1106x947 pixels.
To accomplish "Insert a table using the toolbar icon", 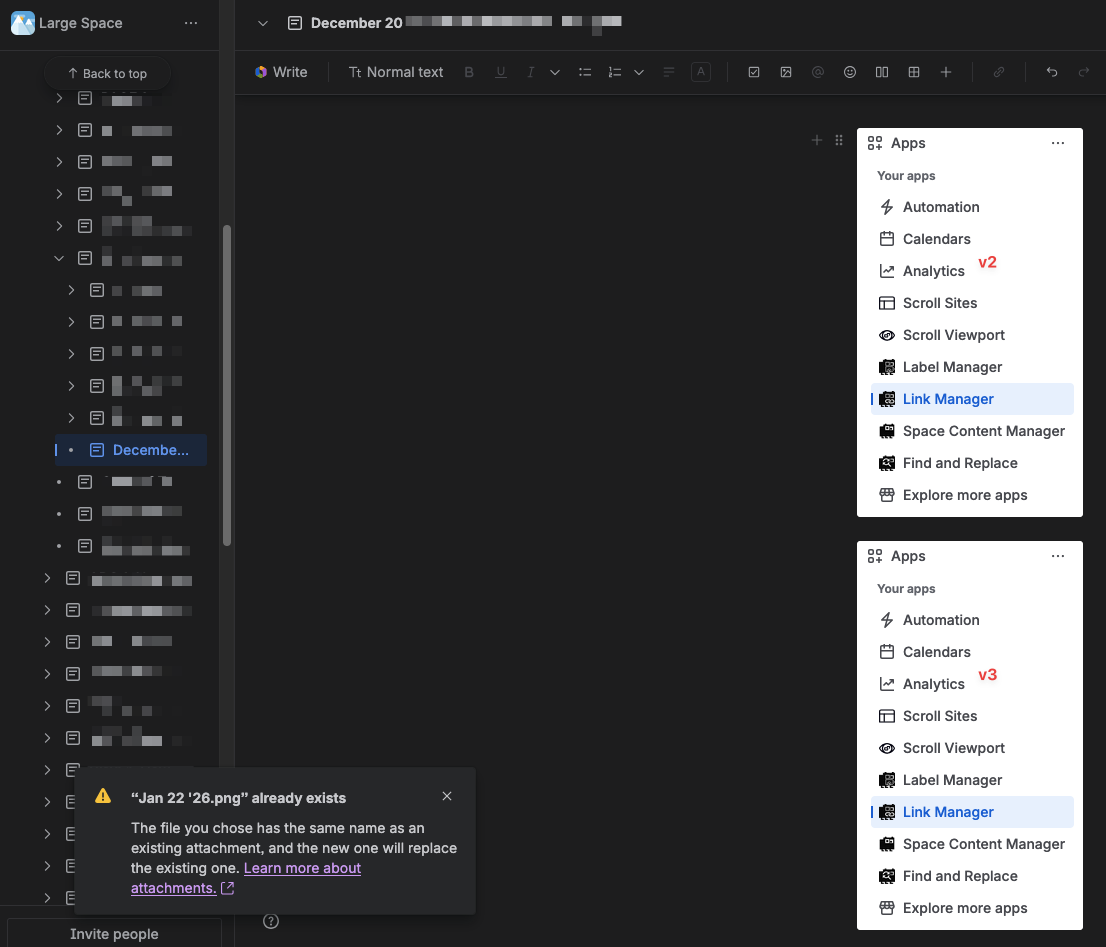I will tap(914, 72).
